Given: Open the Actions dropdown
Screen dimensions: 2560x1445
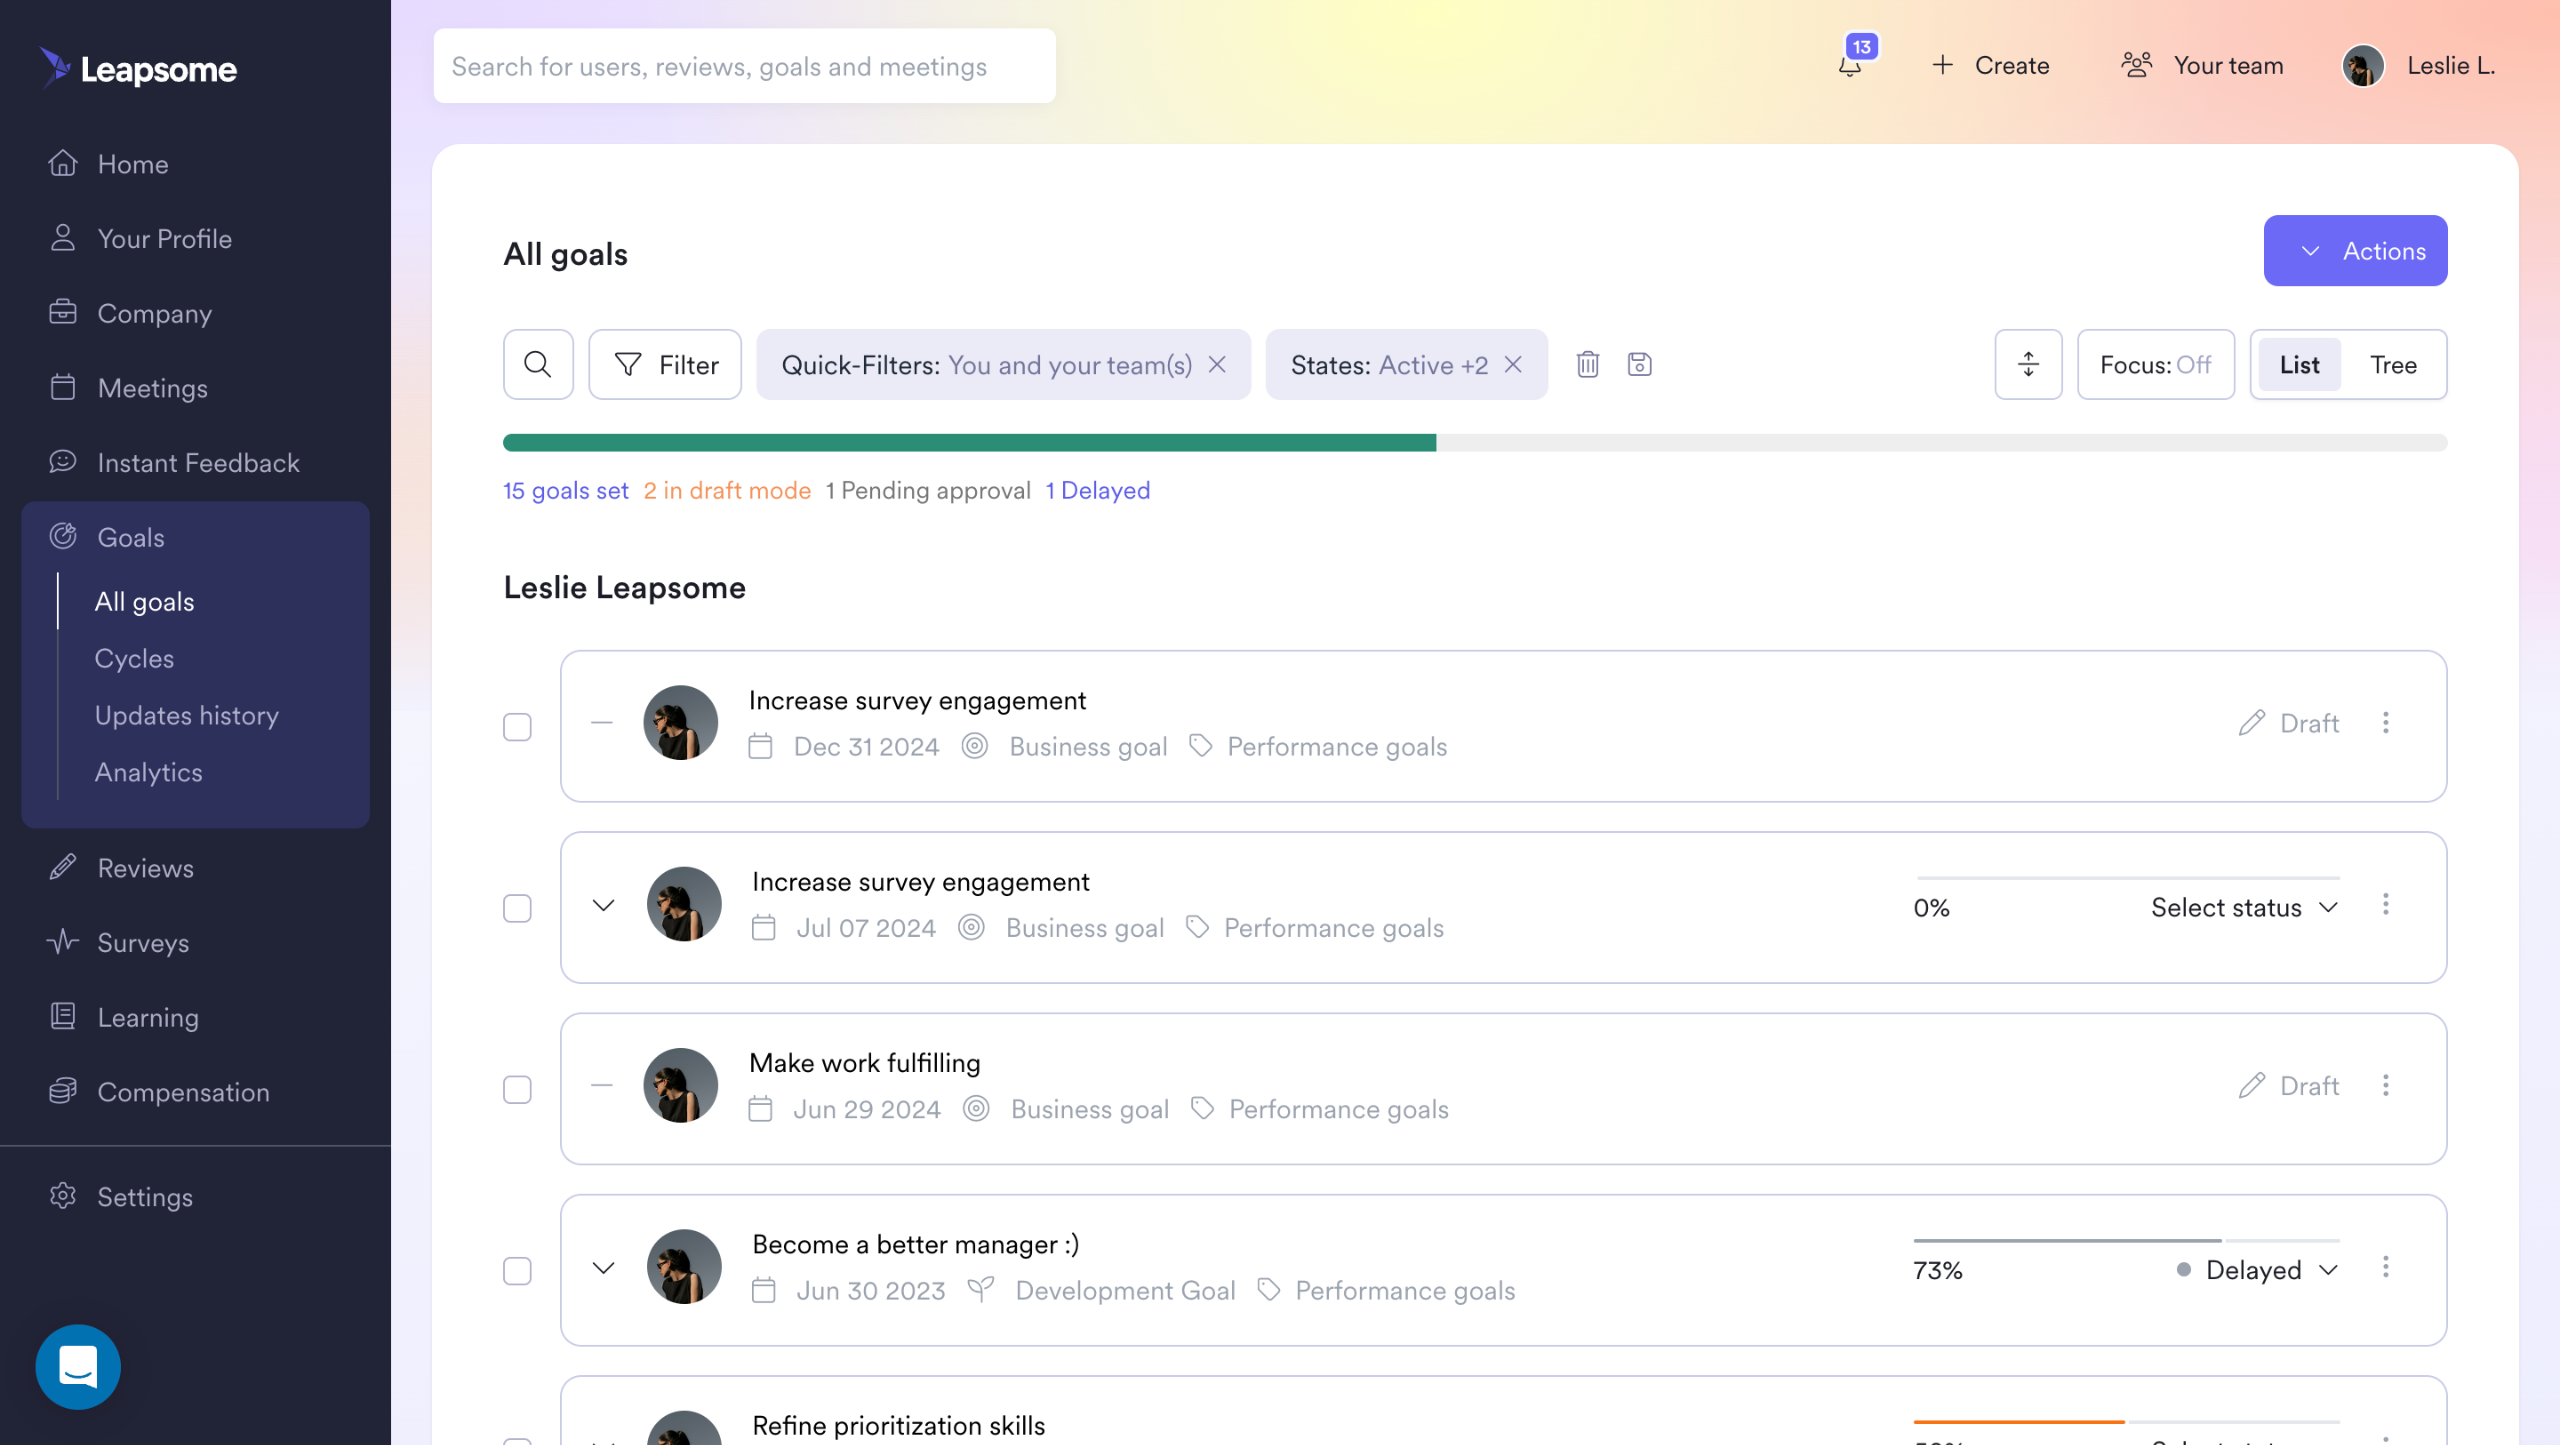Looking at the screenshot, I should [x=2355, y=251].
